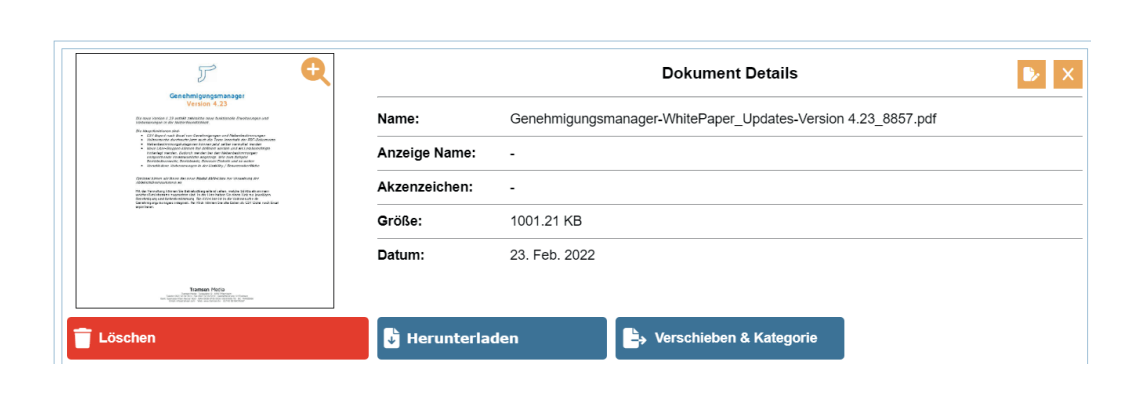Click the Dokument Details heading
Viewport: 1137px width, 406px height.
[x=729, y=73]
